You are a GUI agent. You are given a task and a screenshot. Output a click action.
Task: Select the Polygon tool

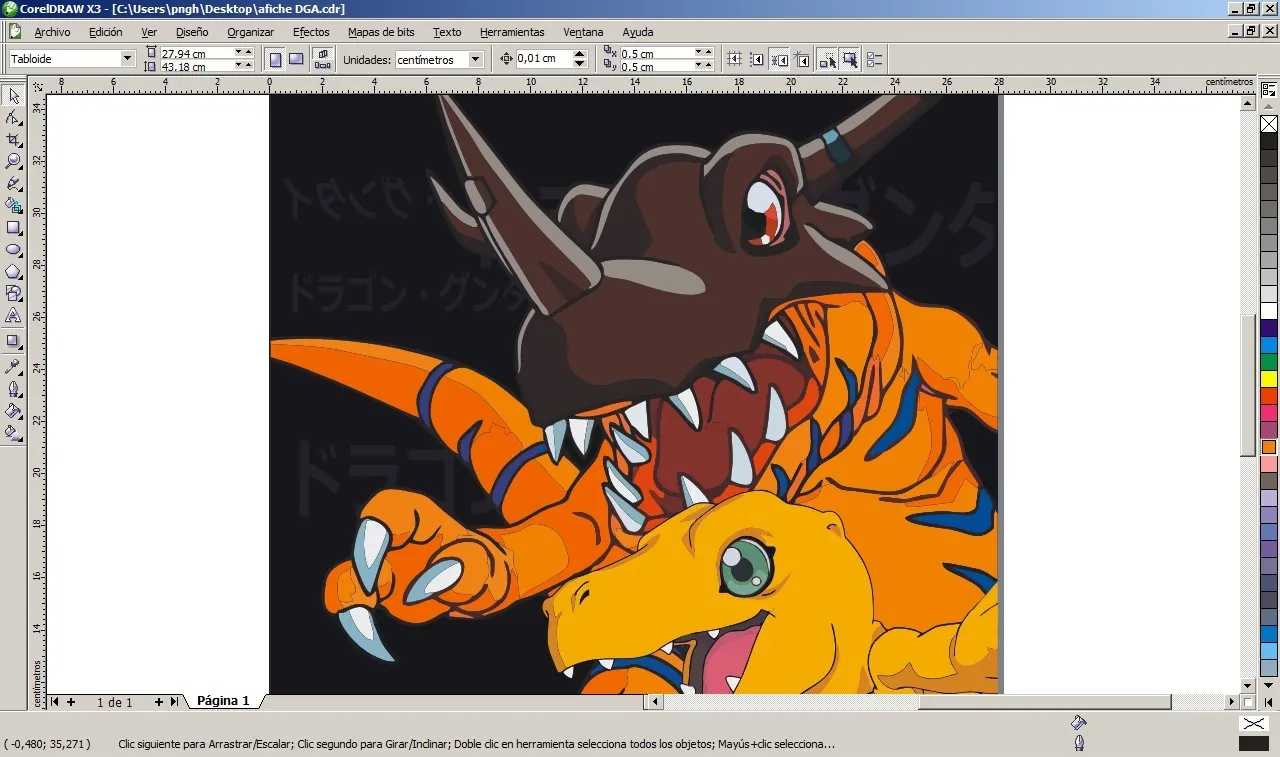[x=13, y=271]
